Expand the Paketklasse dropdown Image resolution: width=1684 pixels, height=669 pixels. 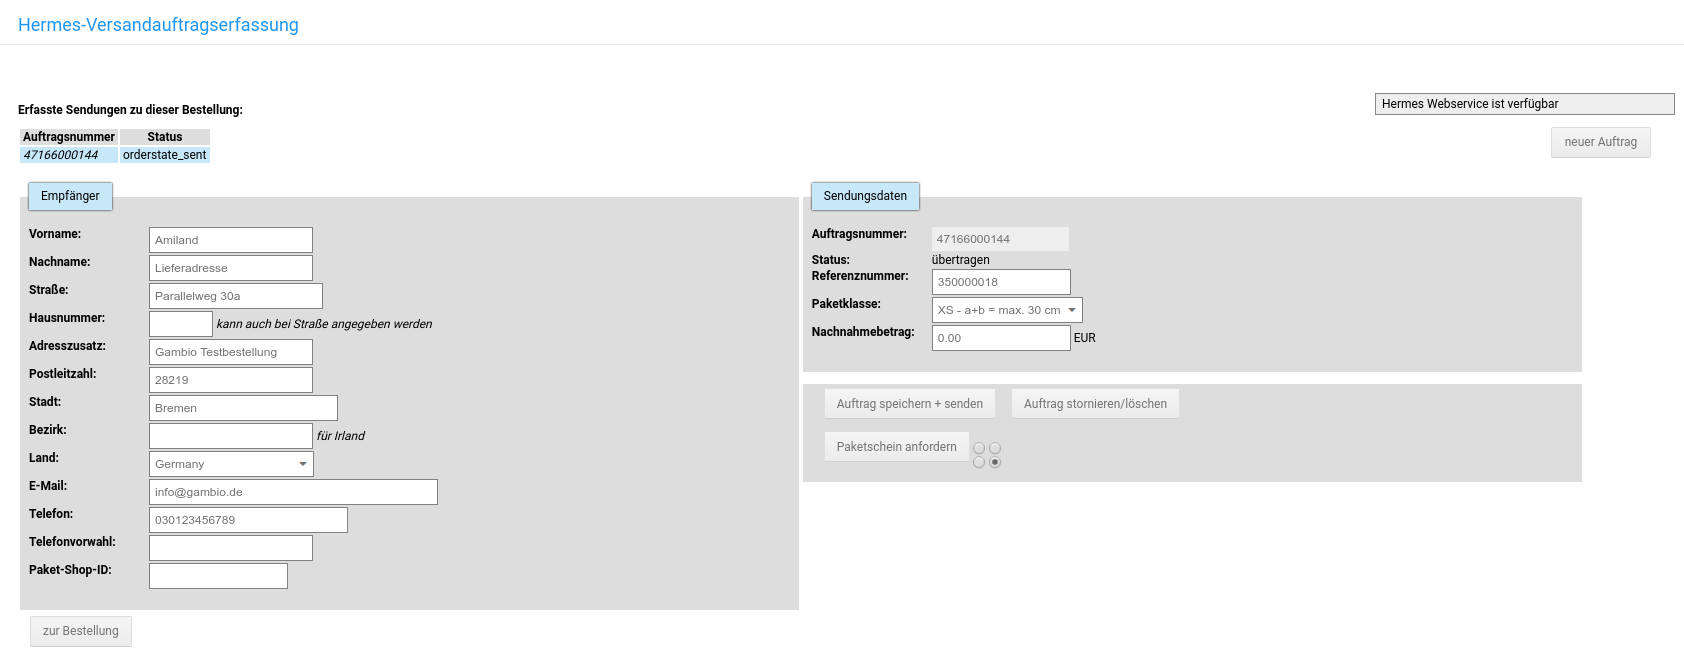click(1006, 310)
